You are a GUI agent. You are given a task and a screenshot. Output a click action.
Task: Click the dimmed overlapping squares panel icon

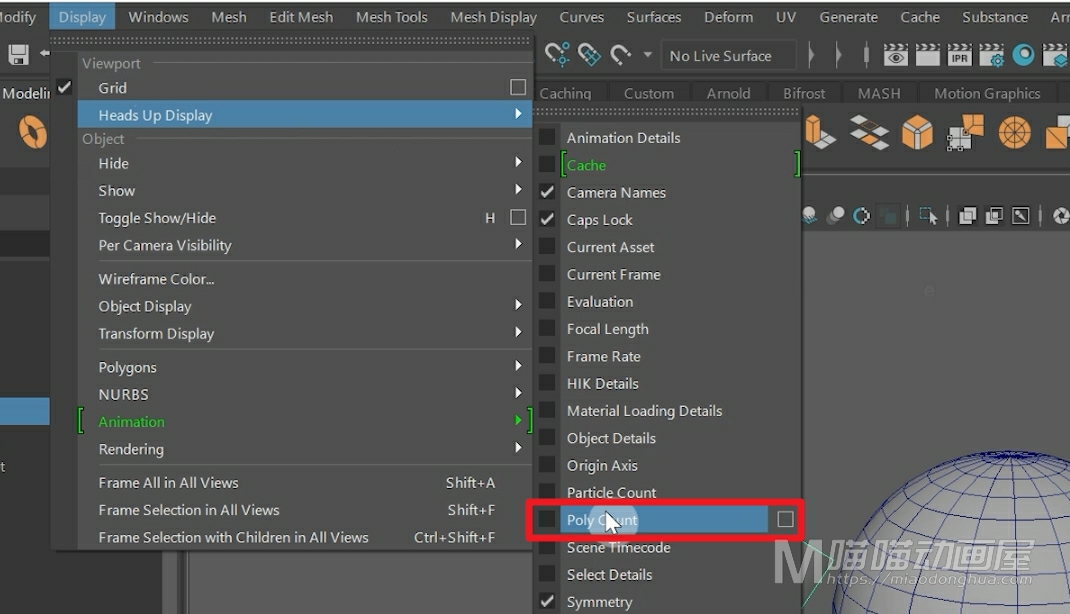tap(889, 216)
